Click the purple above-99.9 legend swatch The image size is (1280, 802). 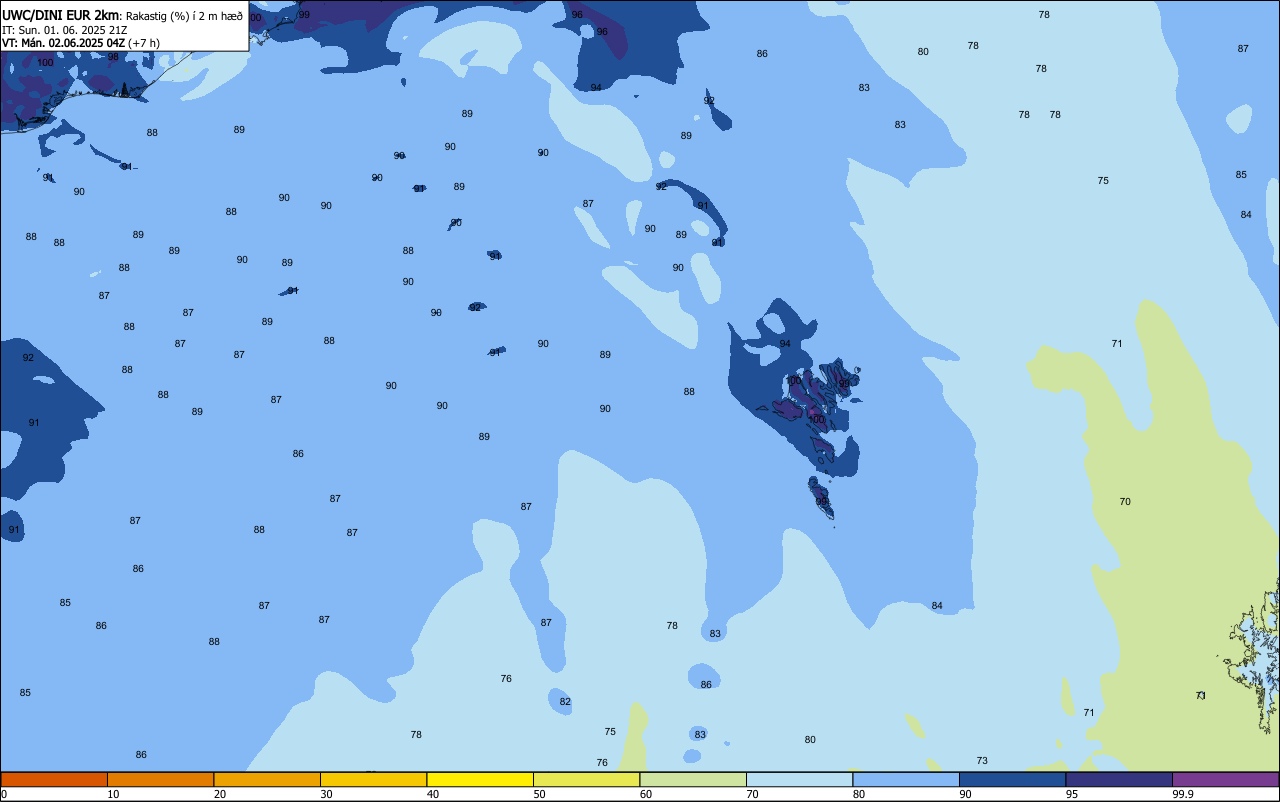pos(1225,779)
